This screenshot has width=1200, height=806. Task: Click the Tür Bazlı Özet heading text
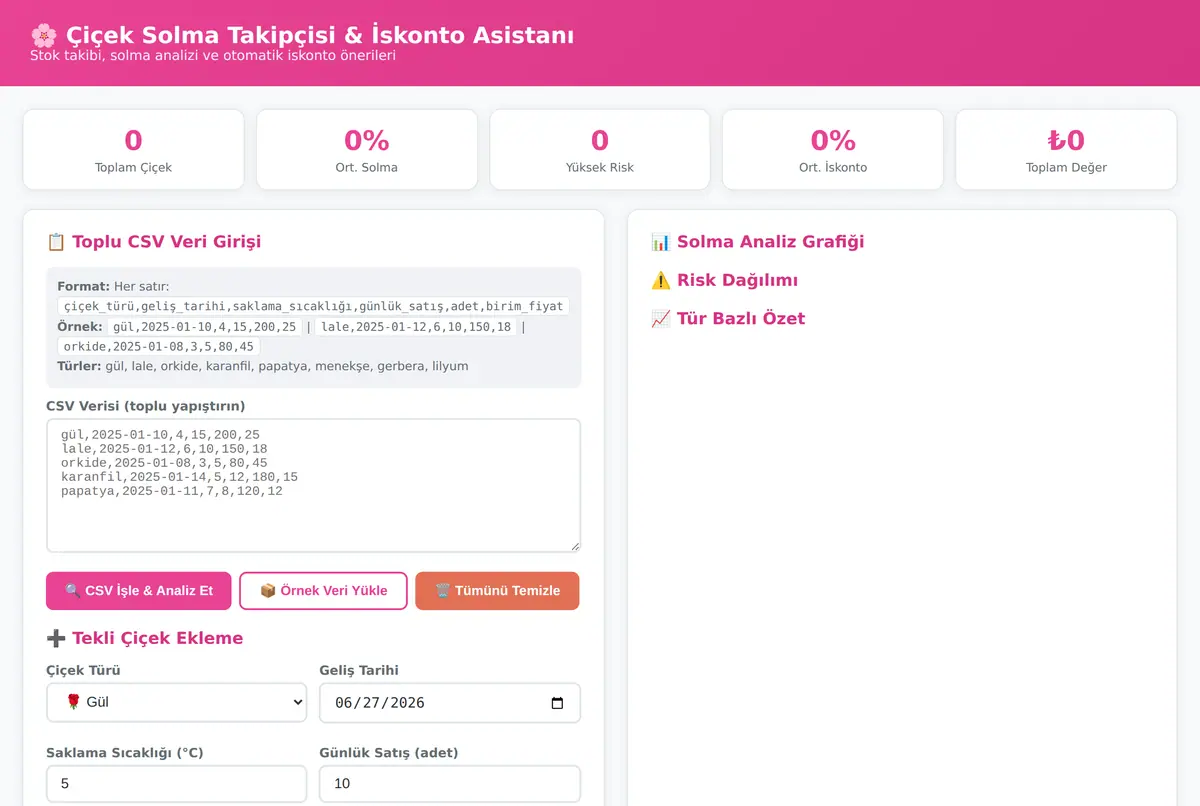click(x=741, y=318)
